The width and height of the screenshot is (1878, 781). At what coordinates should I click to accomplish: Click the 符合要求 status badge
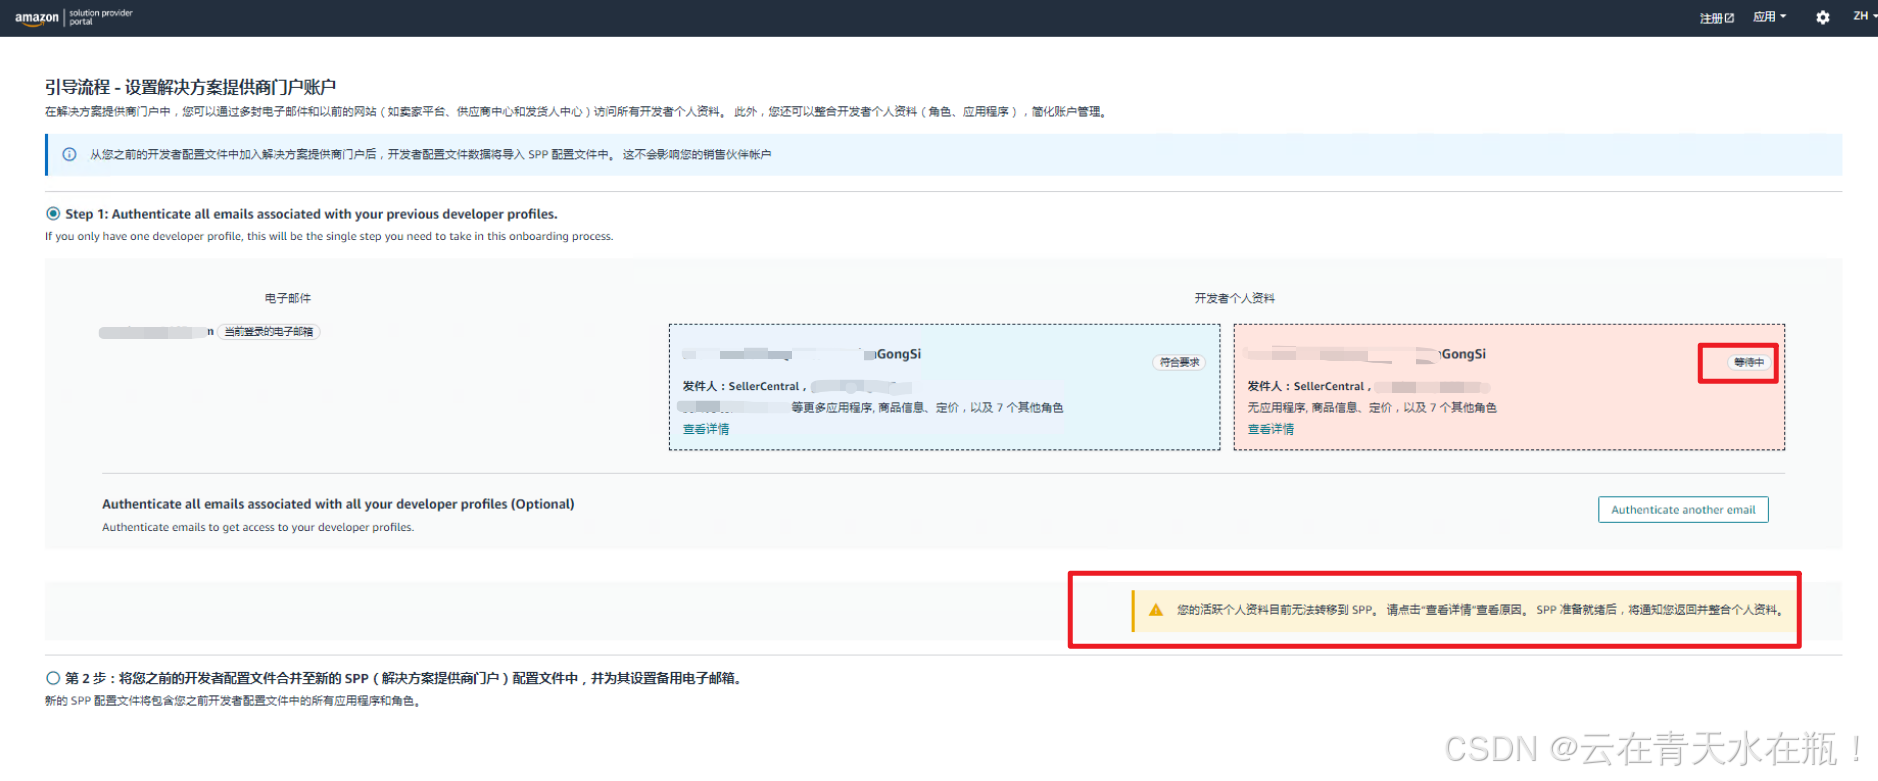[x=1179, y=362]
